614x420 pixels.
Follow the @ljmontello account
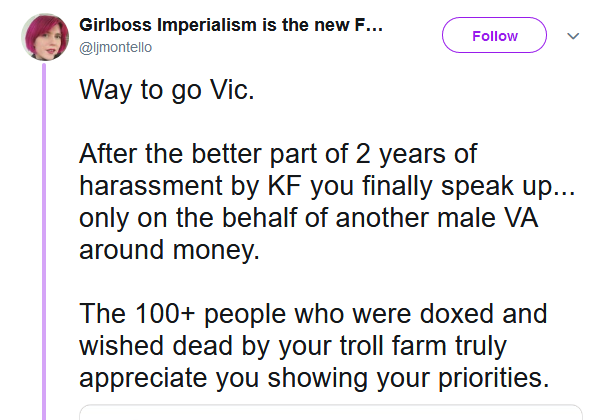pyautogui.click(x=494, y=35)
